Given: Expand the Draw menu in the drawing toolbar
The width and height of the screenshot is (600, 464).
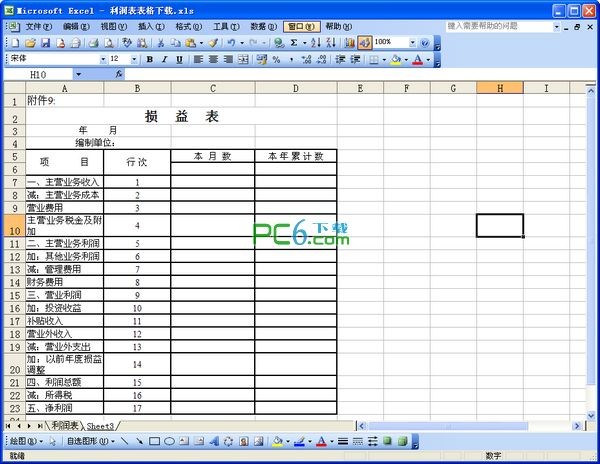Looking at the screenshot, I should [26, 441].
